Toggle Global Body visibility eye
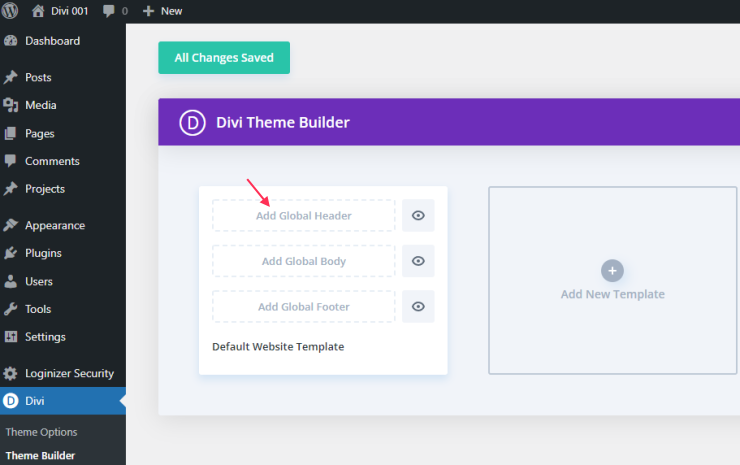Viewport: 740px width, 465px height. [x=418, y=261]
